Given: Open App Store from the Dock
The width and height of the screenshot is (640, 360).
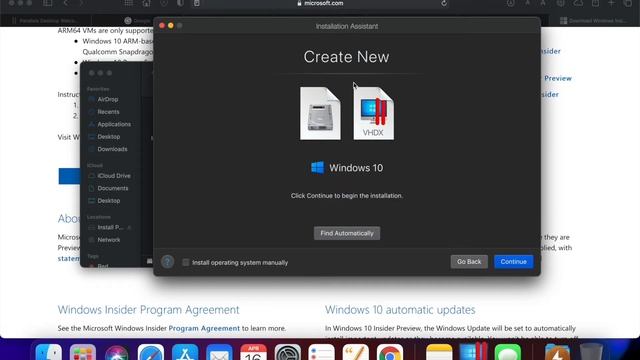Looking at the screenshot, I should (x=185, y=353).
